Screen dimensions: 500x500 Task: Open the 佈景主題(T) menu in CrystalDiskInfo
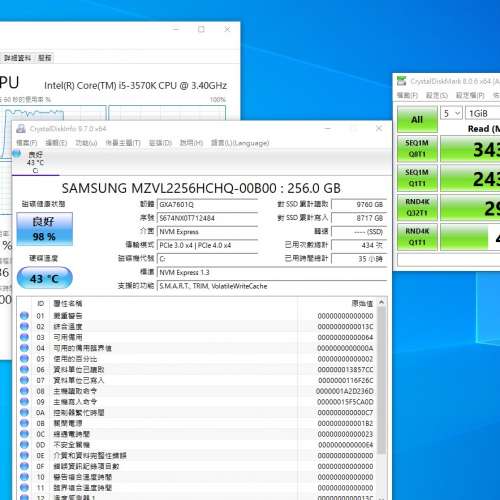[123, 143]
